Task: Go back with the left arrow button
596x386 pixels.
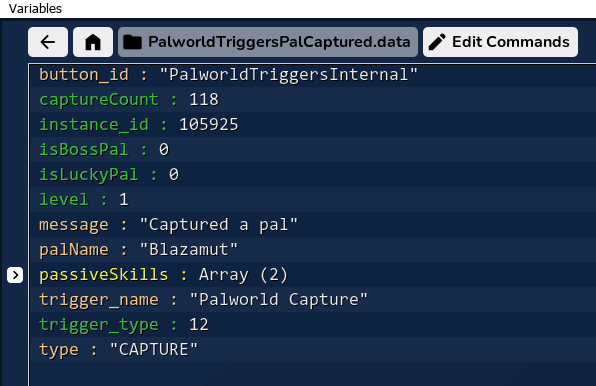Action: [x=48, y=42]
